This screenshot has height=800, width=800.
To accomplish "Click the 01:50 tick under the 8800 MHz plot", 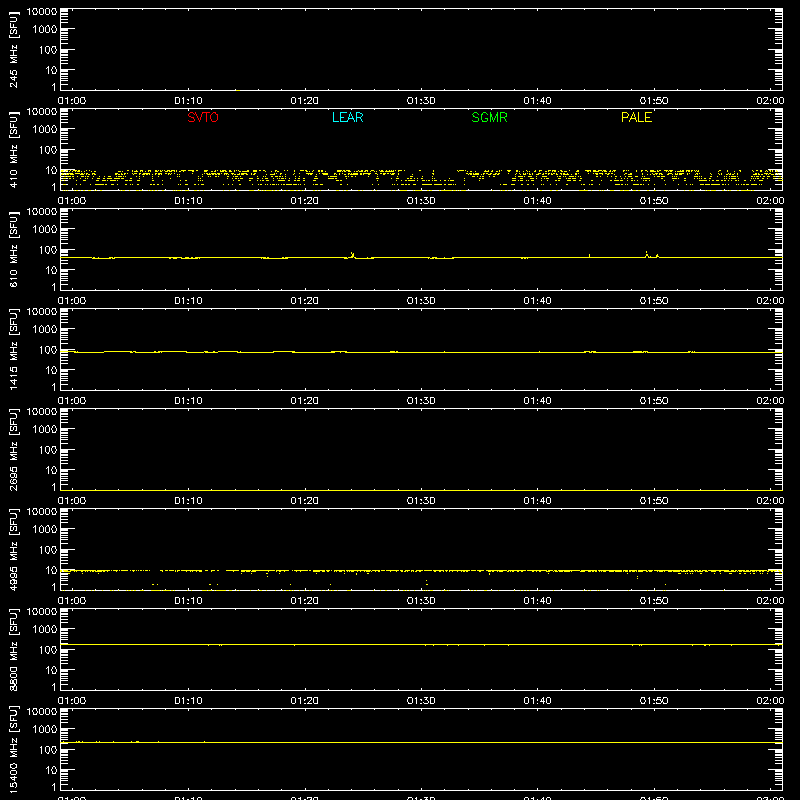I will point(654,701).
